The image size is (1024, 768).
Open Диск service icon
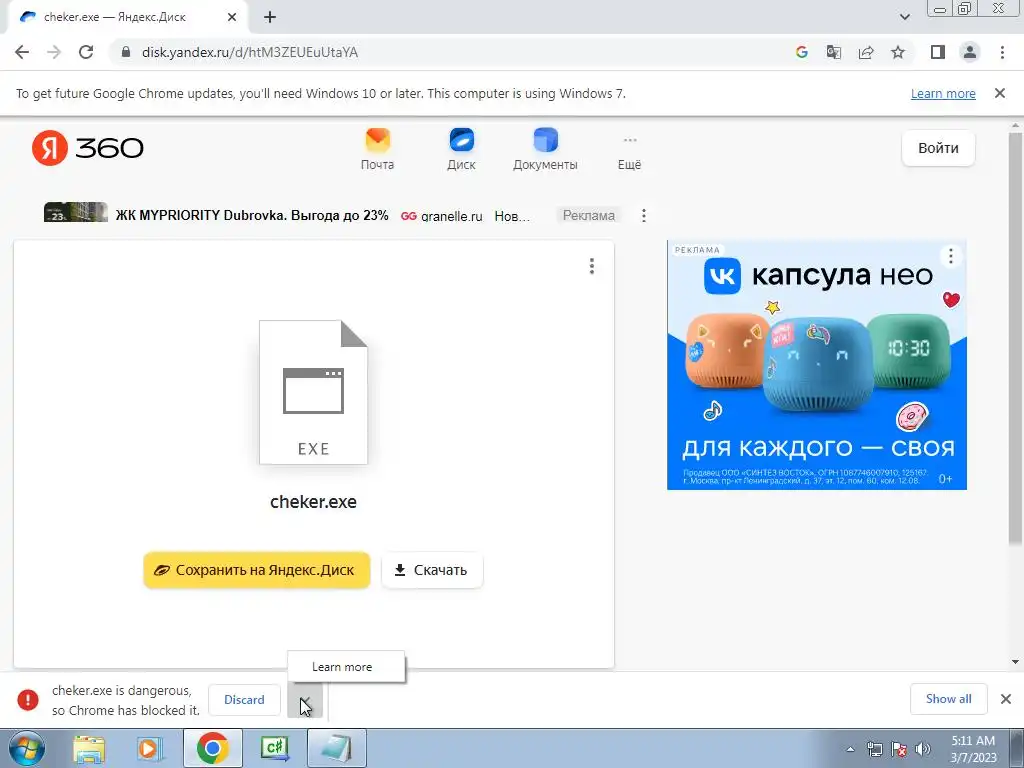pos(461,150)
